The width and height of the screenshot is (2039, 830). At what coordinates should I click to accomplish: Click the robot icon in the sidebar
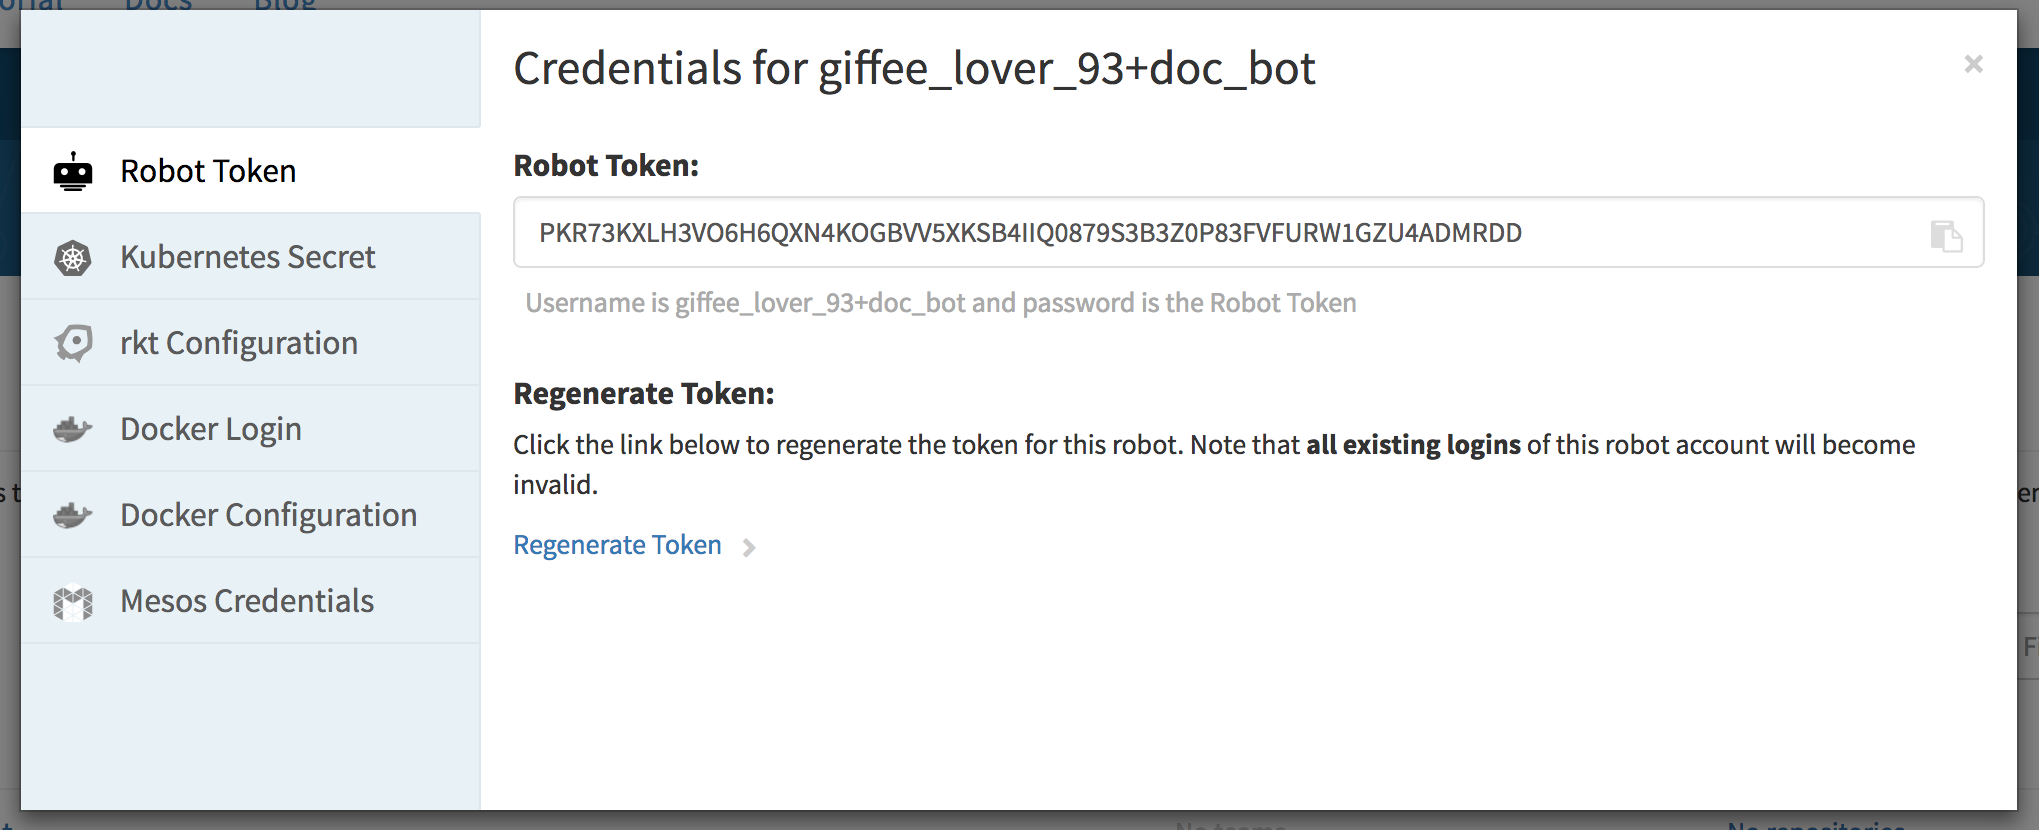(x=73, y=172)
